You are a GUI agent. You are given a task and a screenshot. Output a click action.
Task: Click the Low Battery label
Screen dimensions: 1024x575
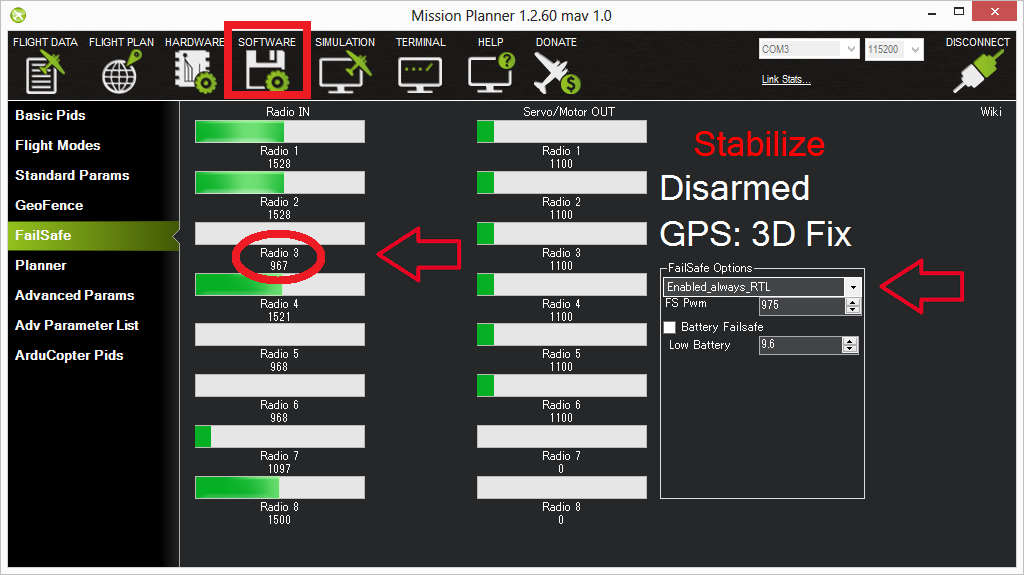coord(699,345)
